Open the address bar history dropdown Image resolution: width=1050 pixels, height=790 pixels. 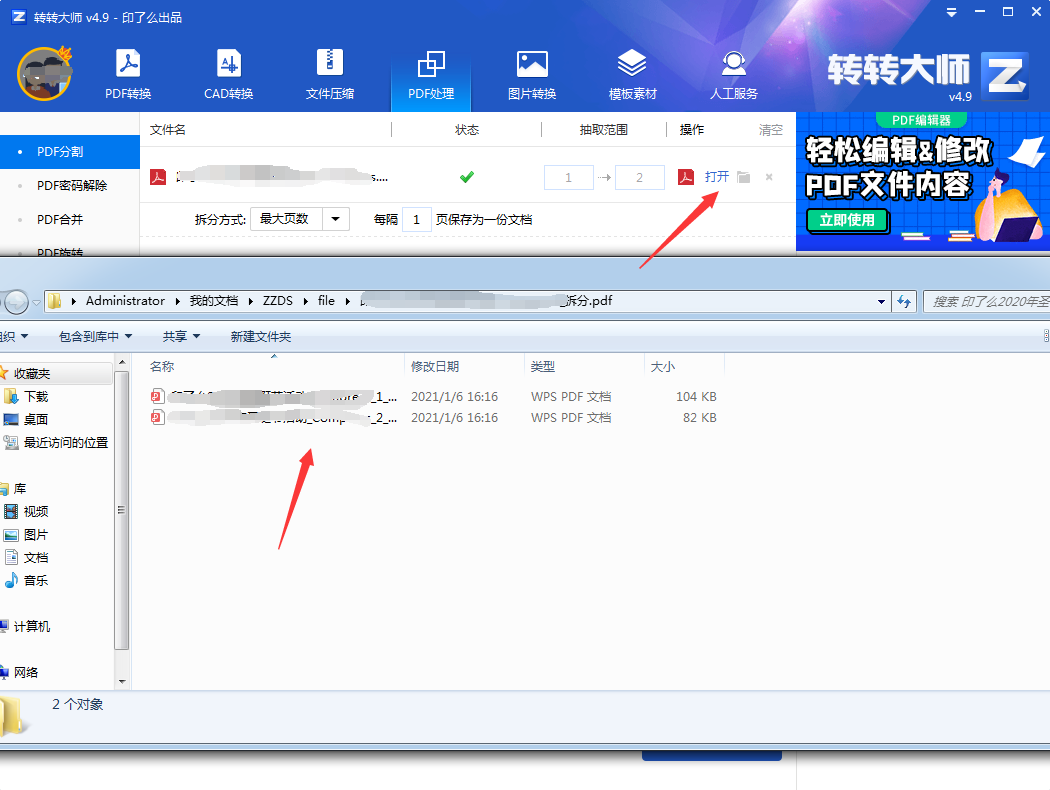(x=881, y=302)
